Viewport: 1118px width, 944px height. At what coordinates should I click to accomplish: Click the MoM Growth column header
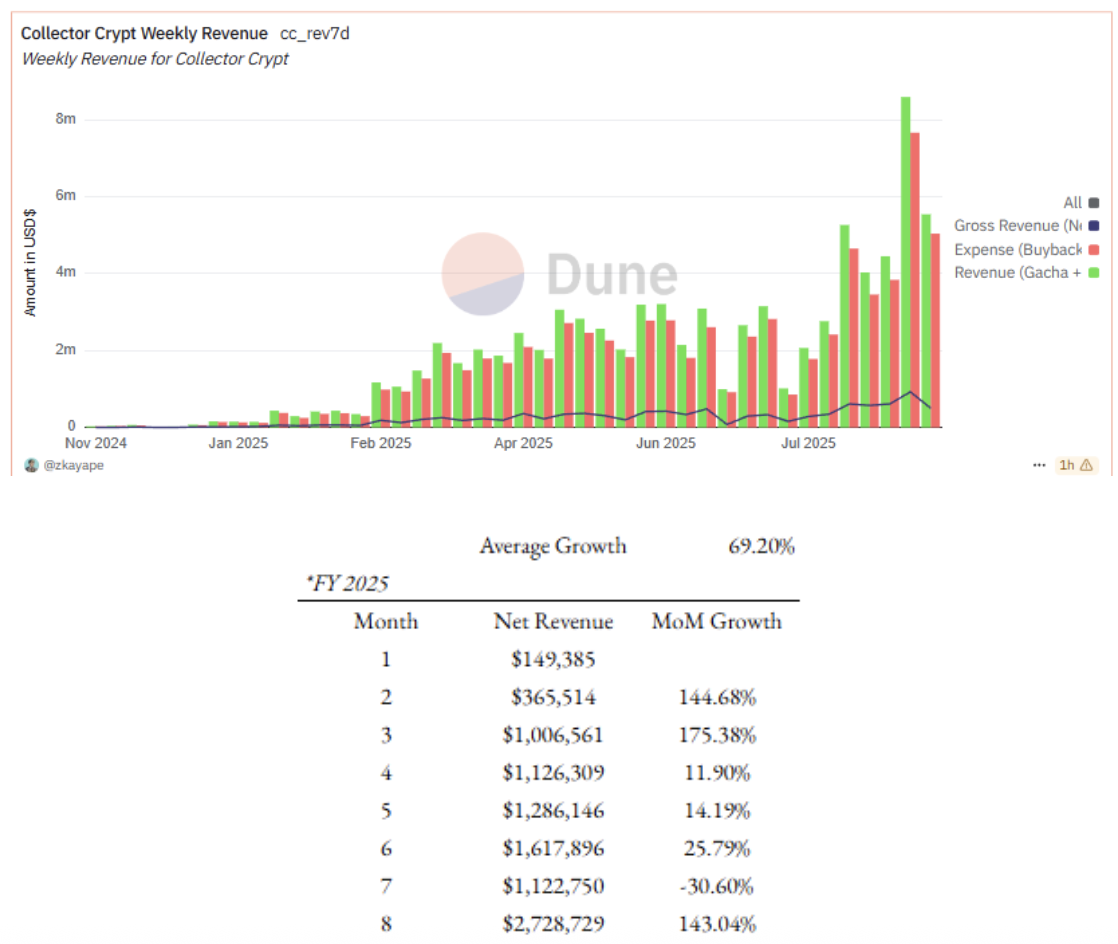coord(717,621)
